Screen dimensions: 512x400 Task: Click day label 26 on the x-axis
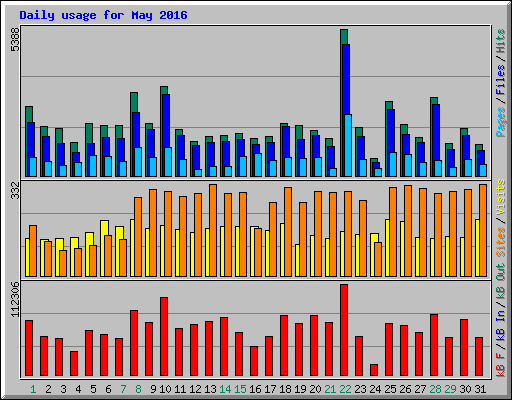pyautogui.click(x=405, y=389)
